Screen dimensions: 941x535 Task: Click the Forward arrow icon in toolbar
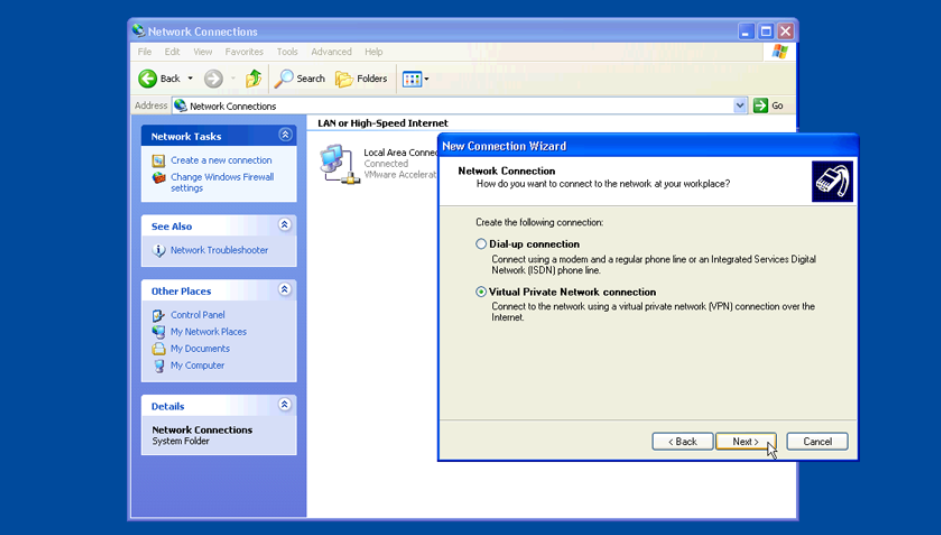click(213, 79)
